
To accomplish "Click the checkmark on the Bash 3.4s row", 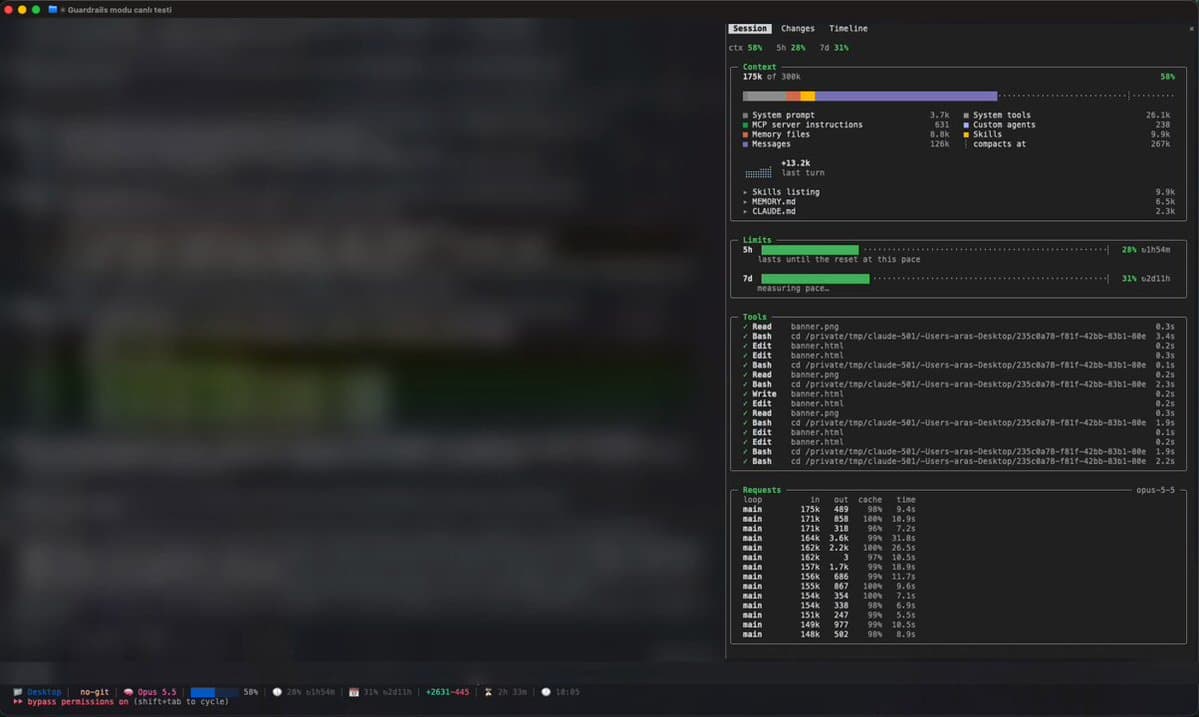I will pos(746,336).
